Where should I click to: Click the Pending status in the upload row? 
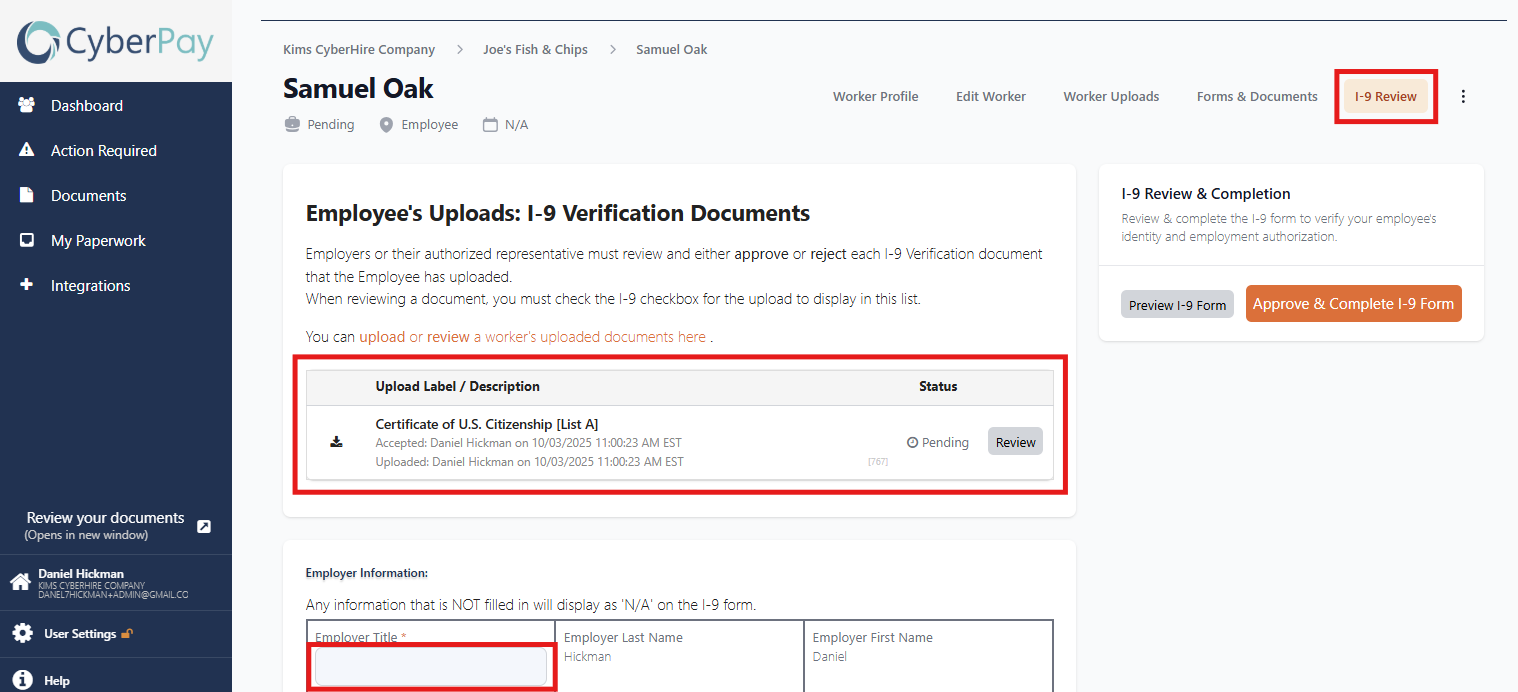938,442
